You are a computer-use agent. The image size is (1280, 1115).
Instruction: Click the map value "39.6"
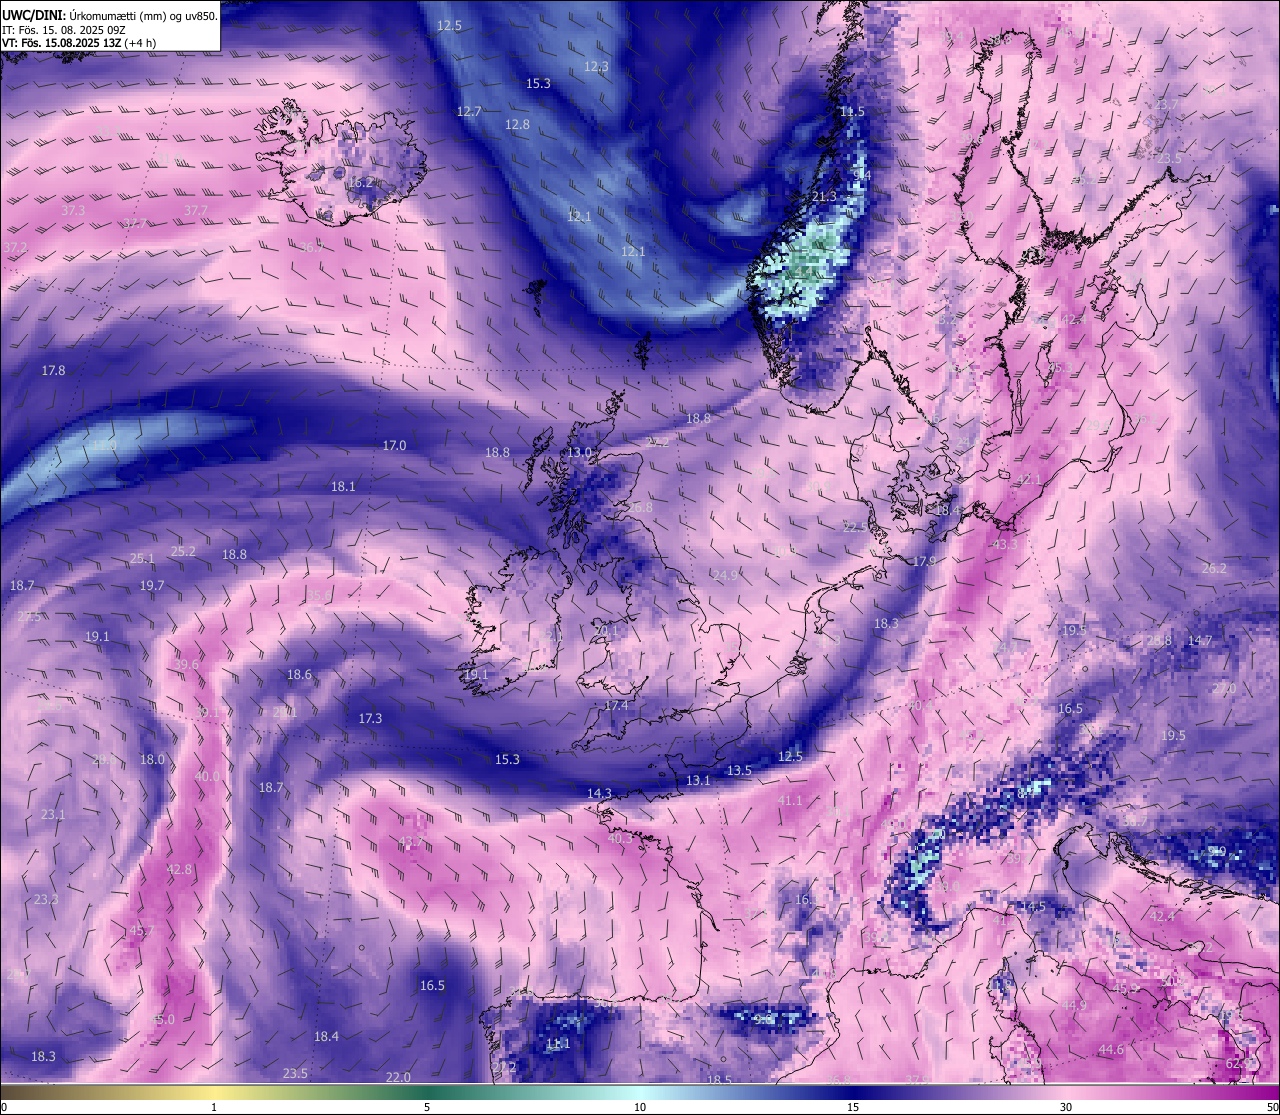[186, 665]
